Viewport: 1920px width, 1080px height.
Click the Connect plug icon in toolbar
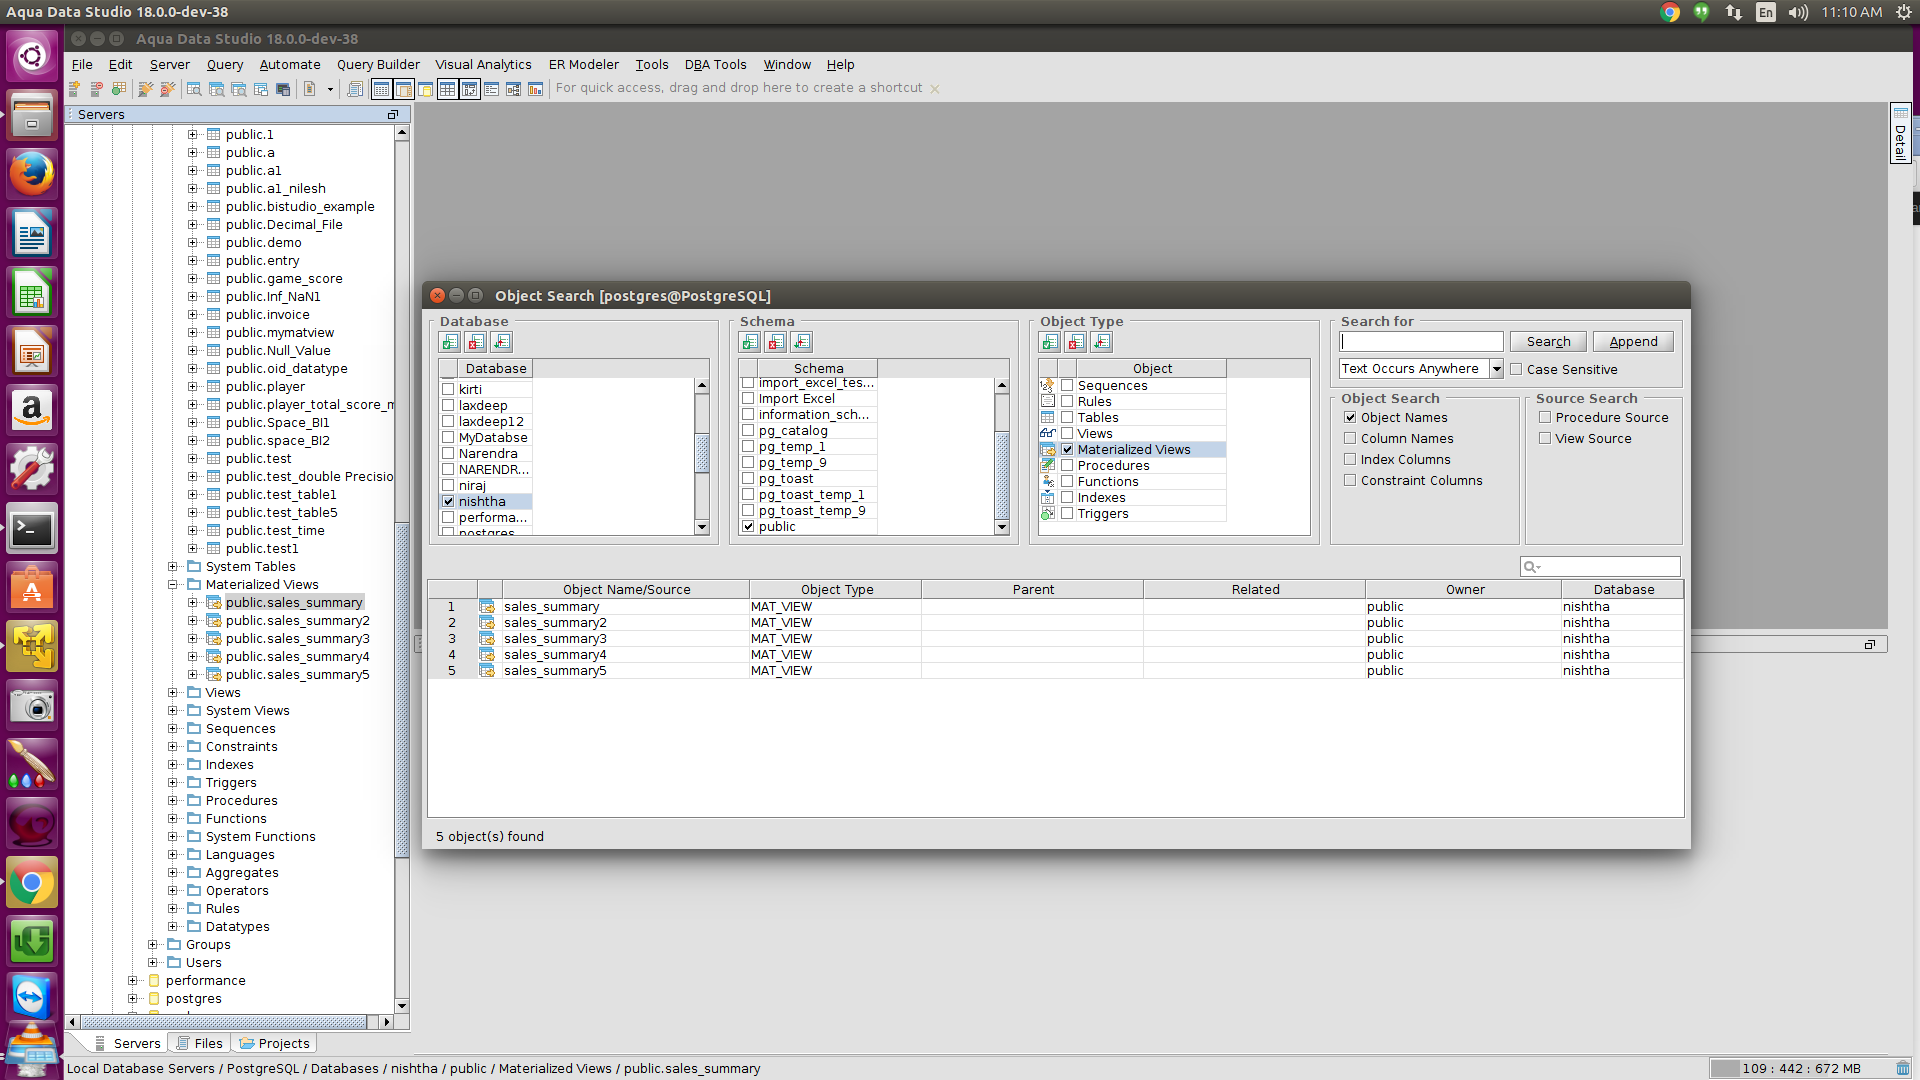pos(145,89)
